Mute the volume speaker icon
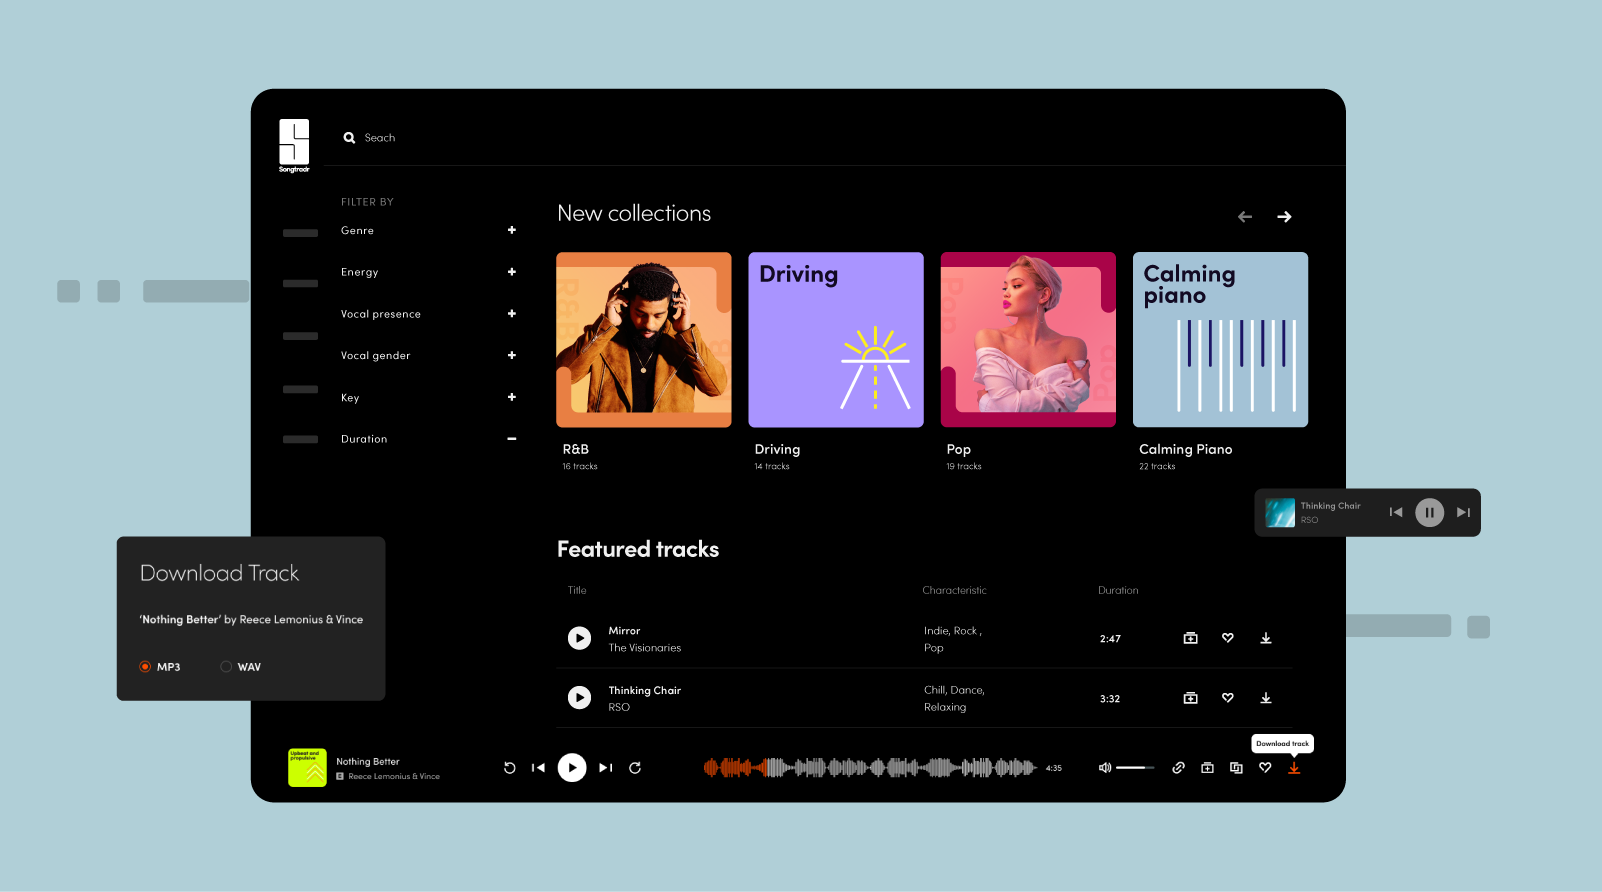The height and width of the screenshot is (892, 1602). (x=1105, y=768)
